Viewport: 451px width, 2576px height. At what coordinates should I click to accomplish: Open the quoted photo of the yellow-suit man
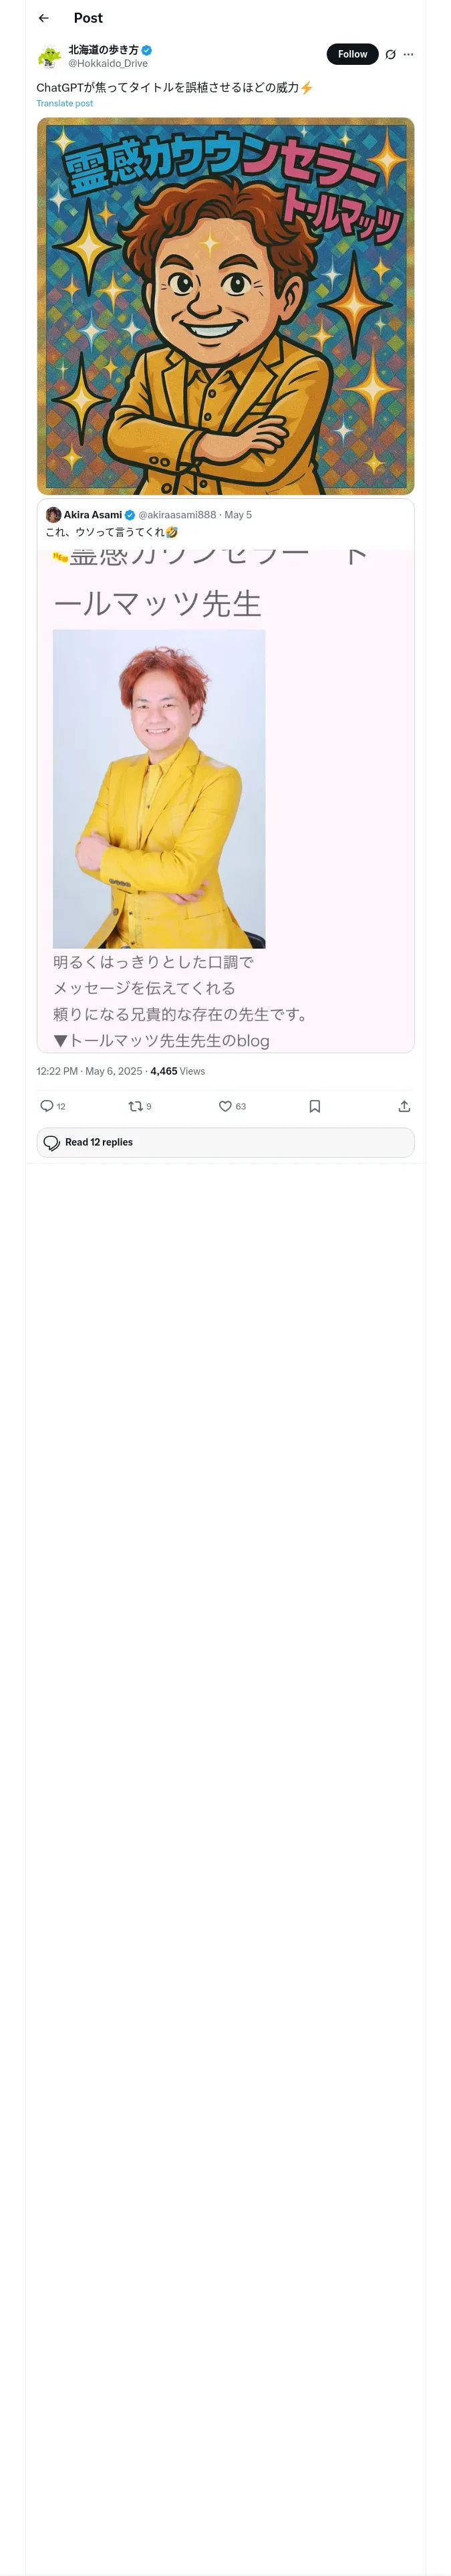159,788
